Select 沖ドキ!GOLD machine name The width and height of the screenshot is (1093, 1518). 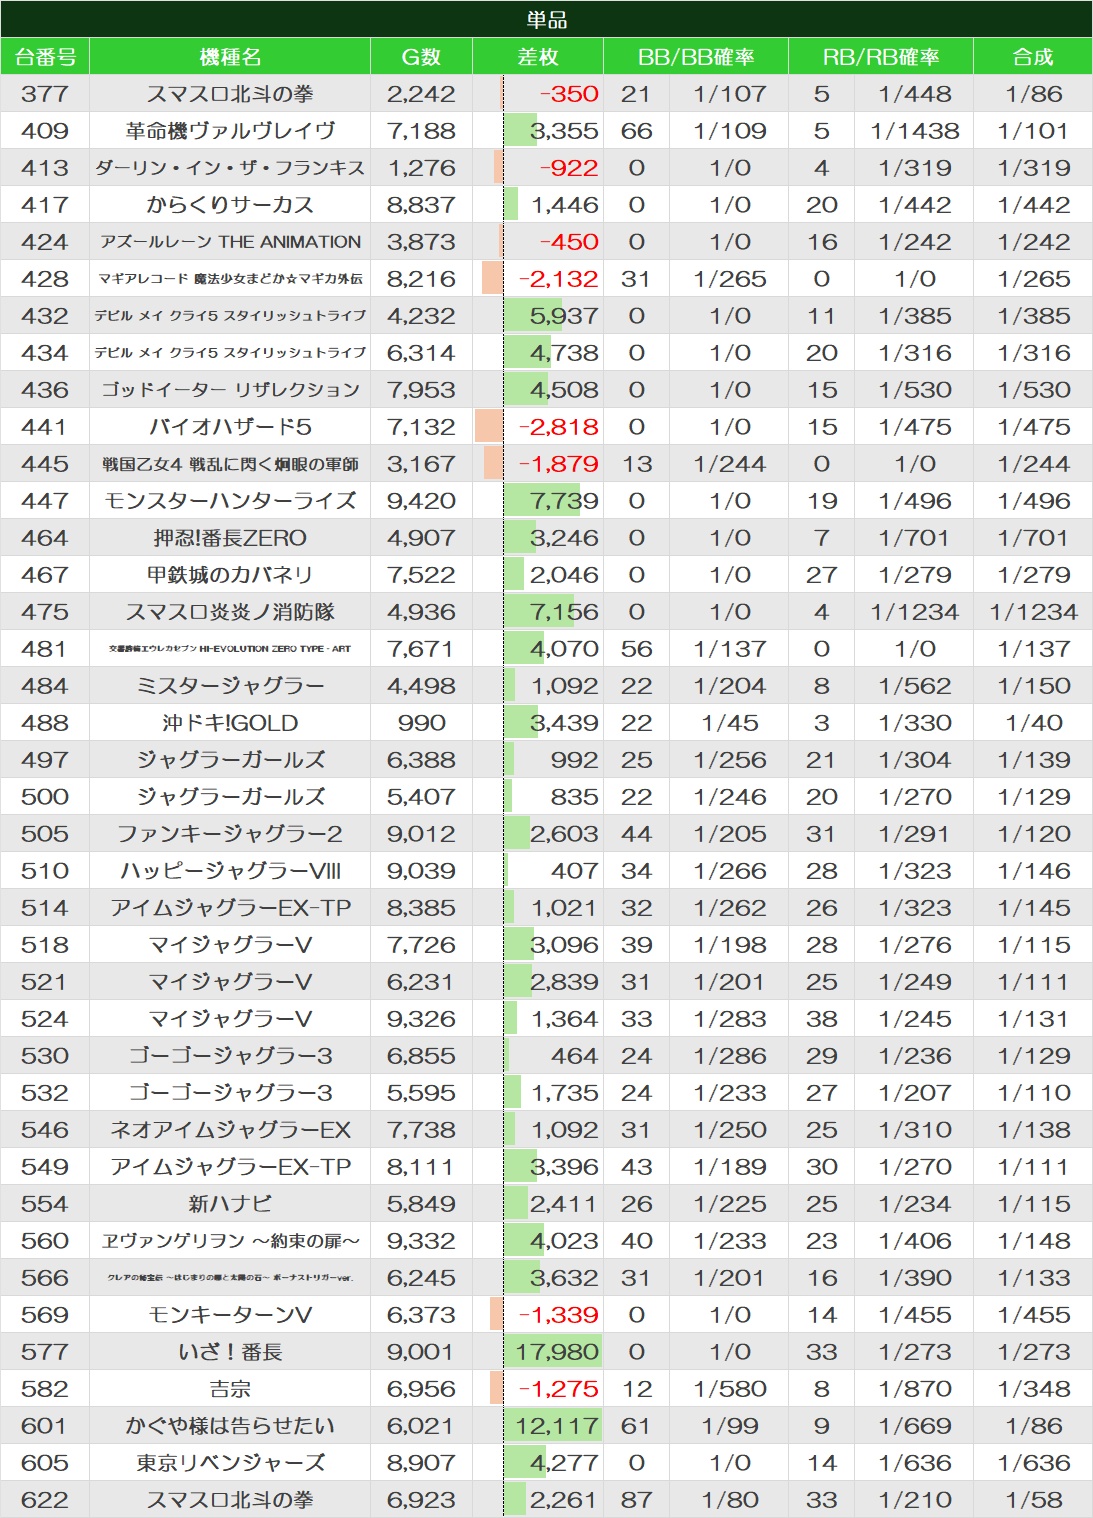(x=230, y=723)
